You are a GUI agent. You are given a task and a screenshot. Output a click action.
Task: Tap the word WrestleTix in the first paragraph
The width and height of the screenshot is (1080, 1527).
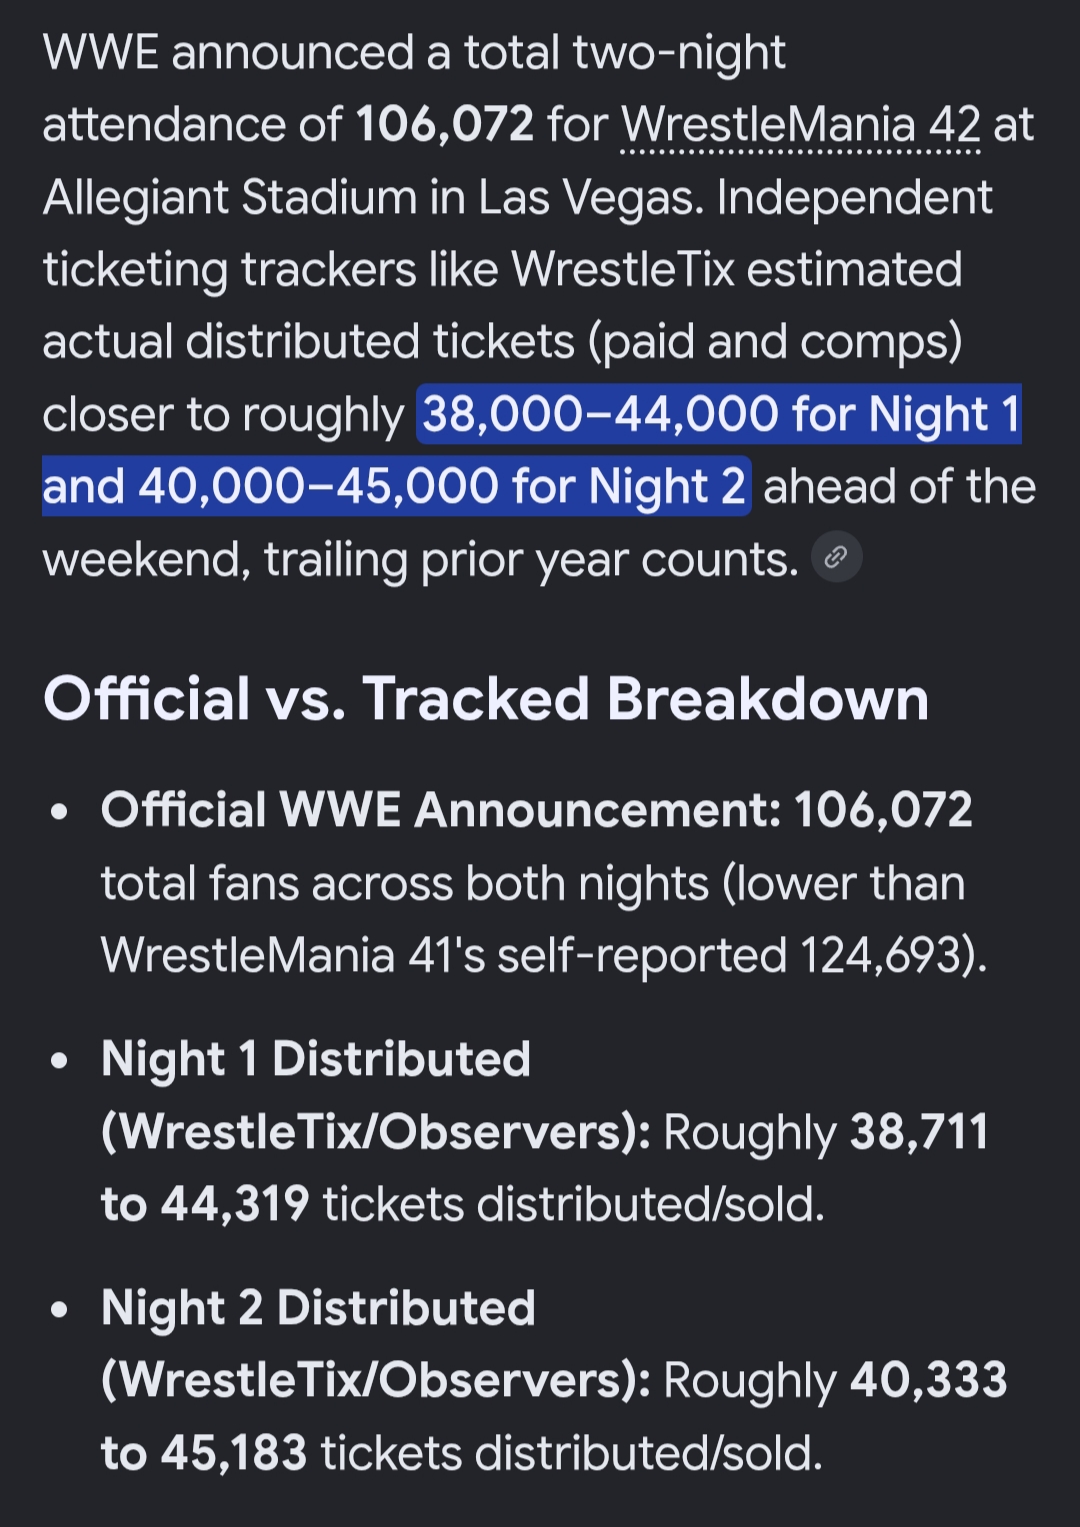[624, 269]
